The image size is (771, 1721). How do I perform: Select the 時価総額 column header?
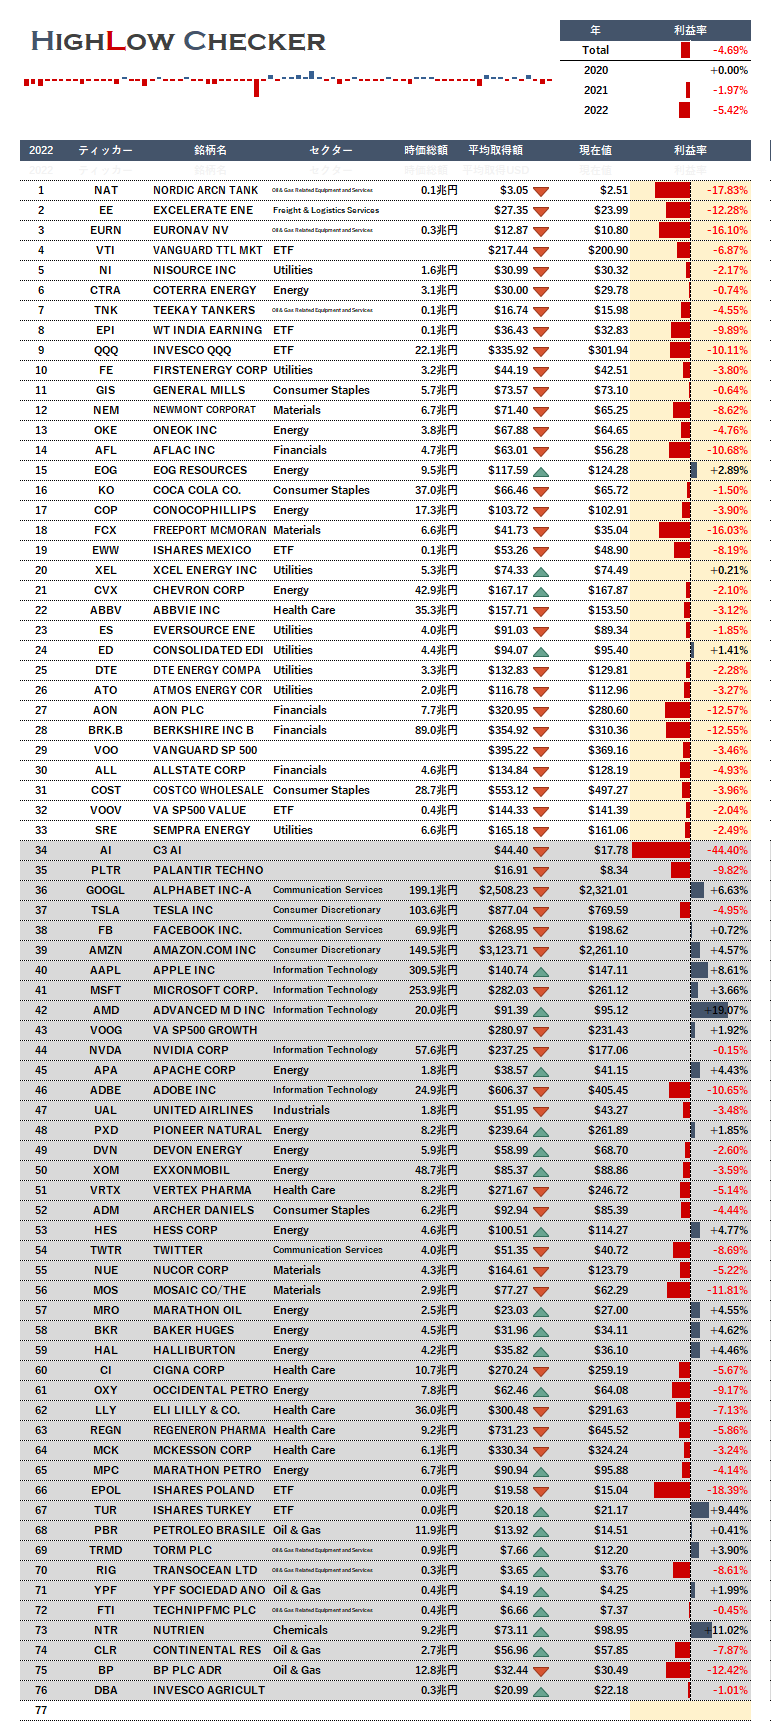[426, 150]
